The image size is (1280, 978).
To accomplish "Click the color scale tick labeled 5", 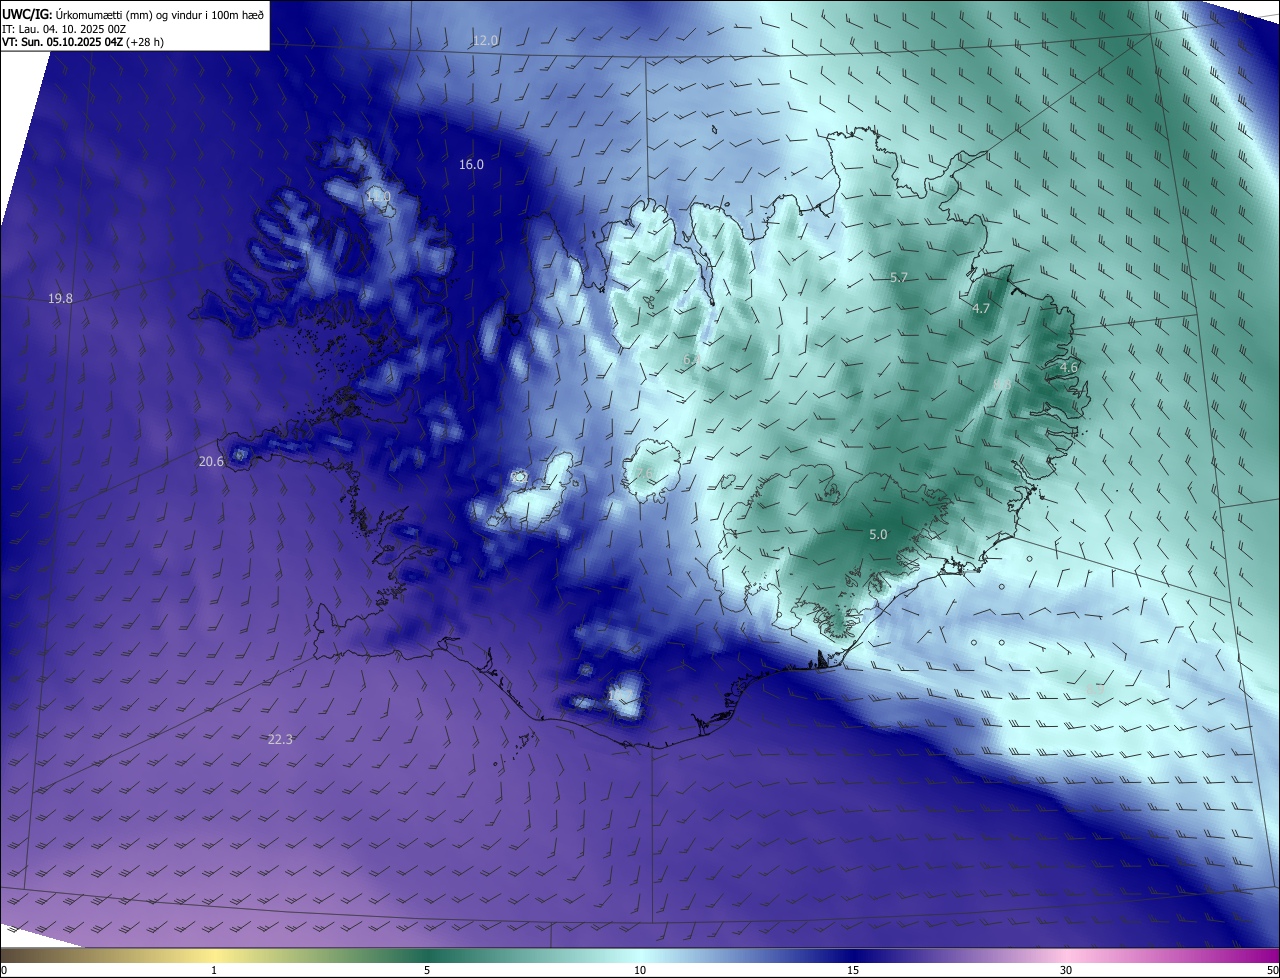I will (427, 970).
